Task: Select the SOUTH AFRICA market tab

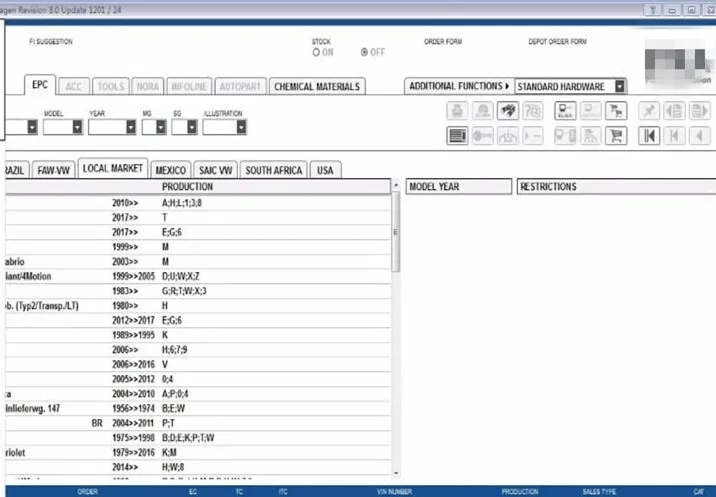Action: pyautogui.click(x=274, y=170)
